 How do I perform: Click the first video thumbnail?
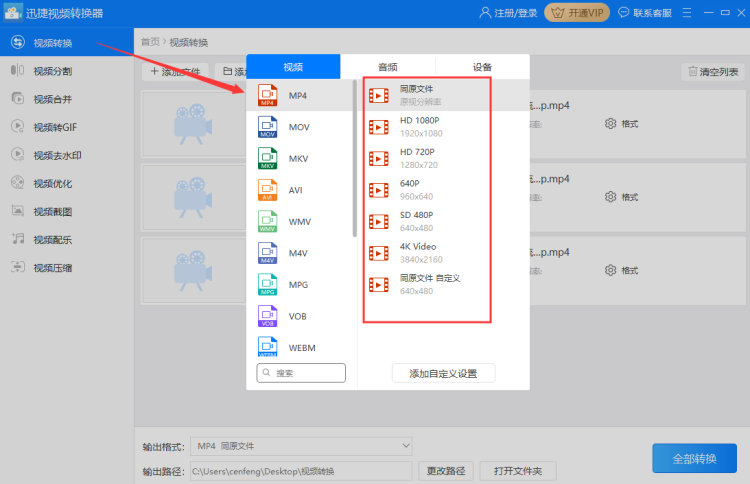tap(194, 124)
